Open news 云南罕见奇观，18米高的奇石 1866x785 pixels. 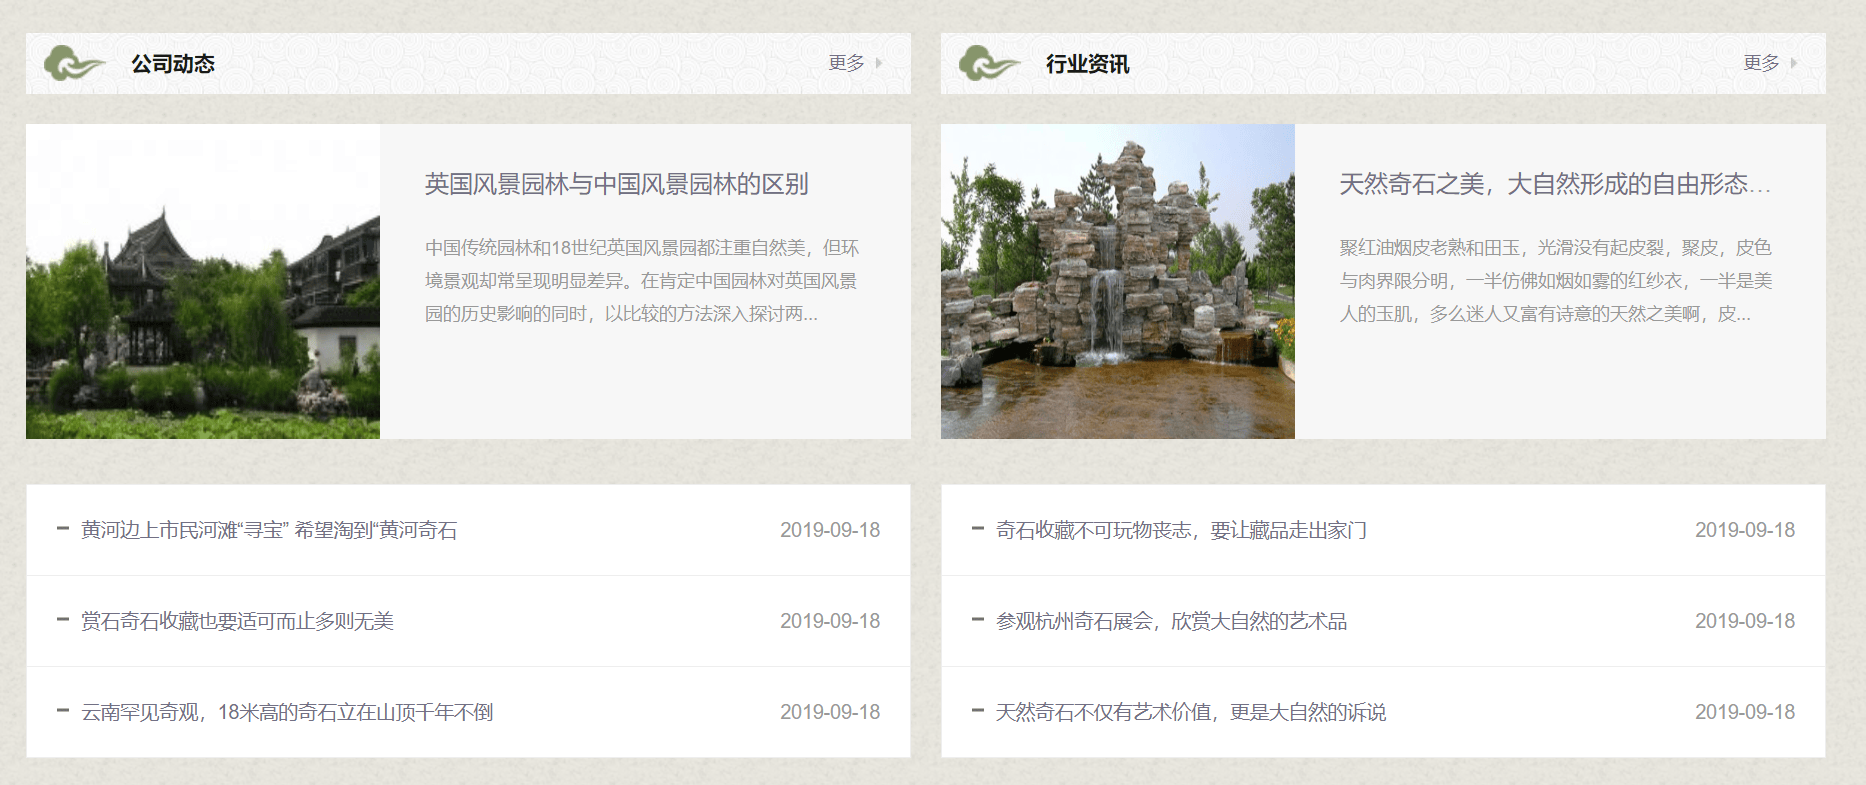pyautogui.click(x=287, y=712)
